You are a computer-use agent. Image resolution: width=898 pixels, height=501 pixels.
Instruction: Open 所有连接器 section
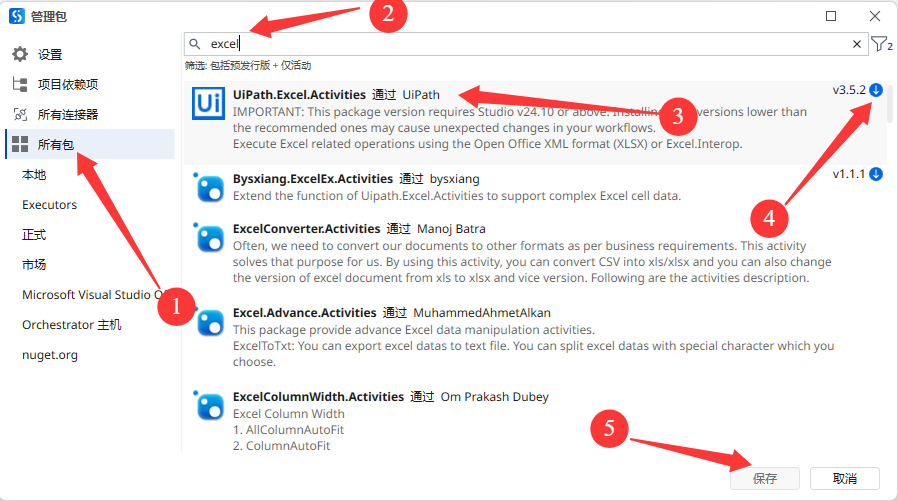tap(68, 115)
